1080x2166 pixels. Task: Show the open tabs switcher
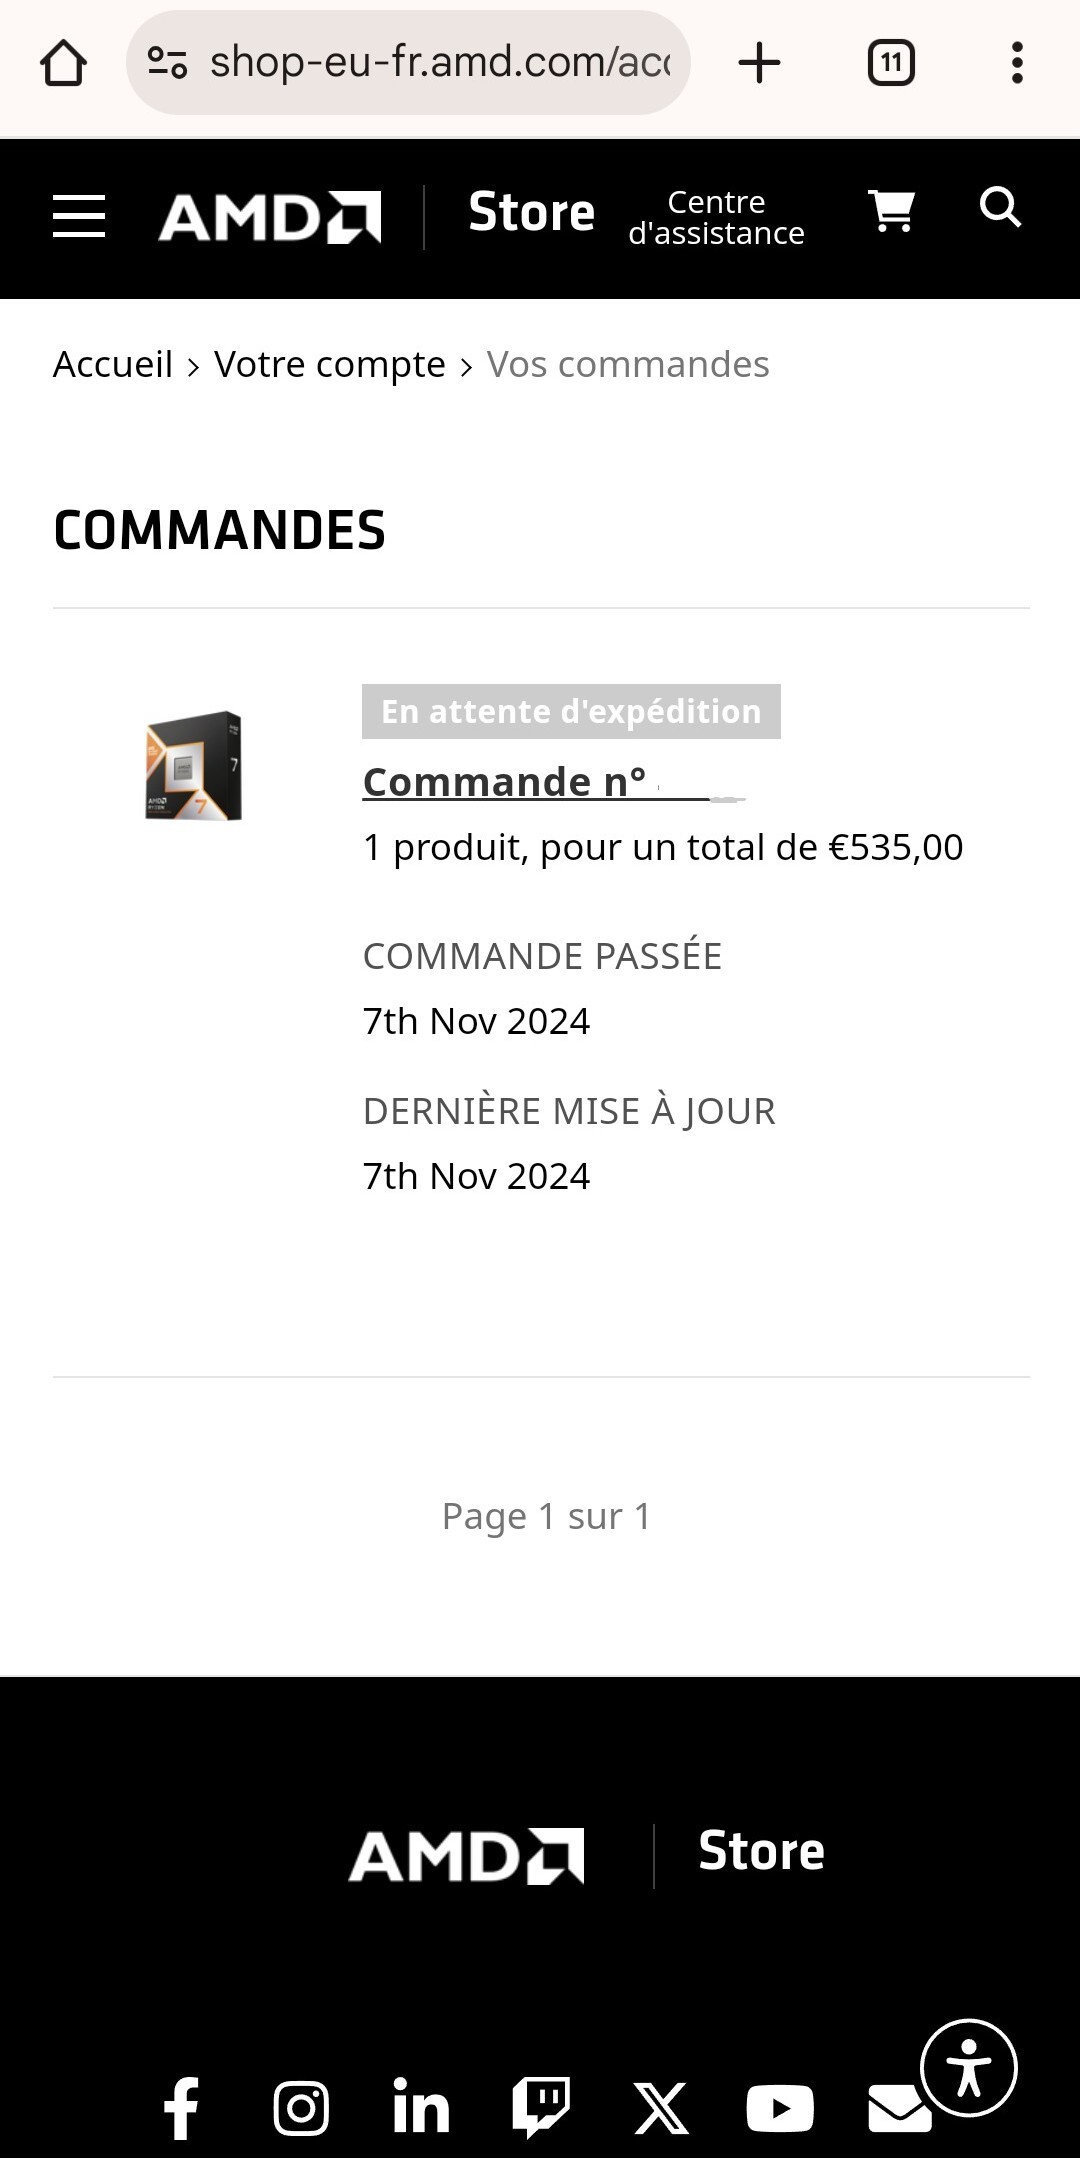click(x=891, y=64)
